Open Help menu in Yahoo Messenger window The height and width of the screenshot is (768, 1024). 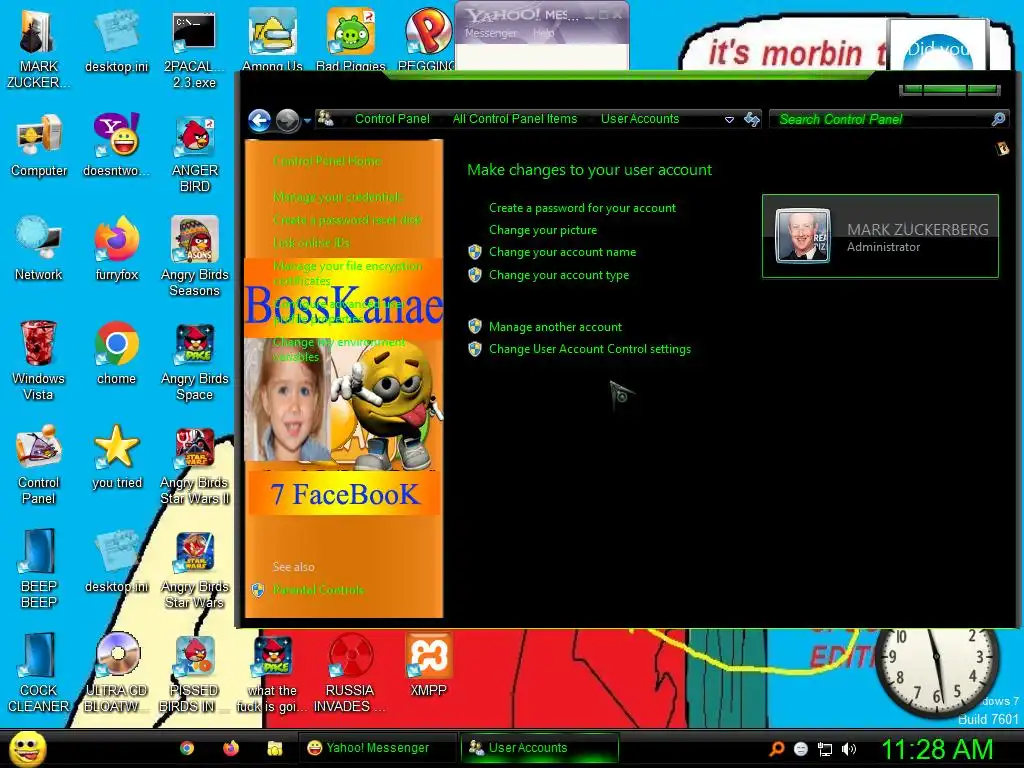tap(543, 33)
